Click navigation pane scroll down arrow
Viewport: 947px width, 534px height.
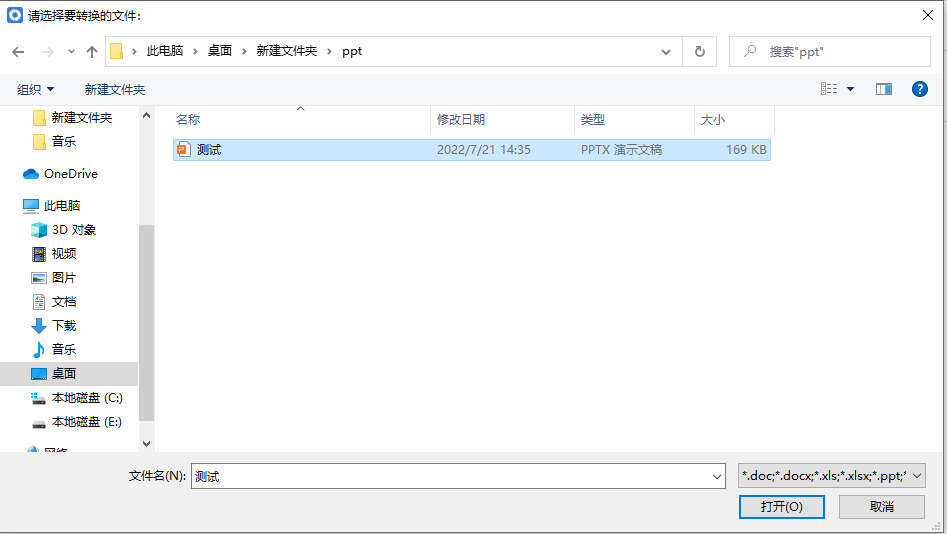(146, 443)
